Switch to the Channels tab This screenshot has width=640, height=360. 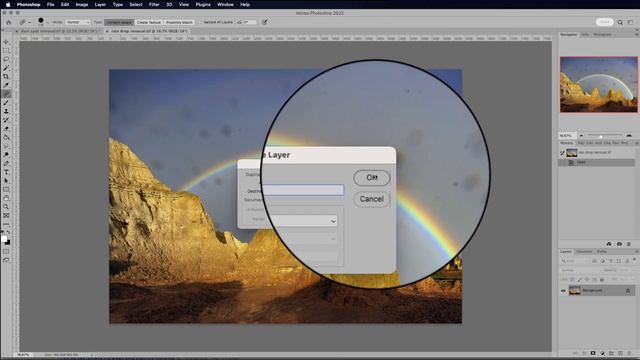pos(584,251)
